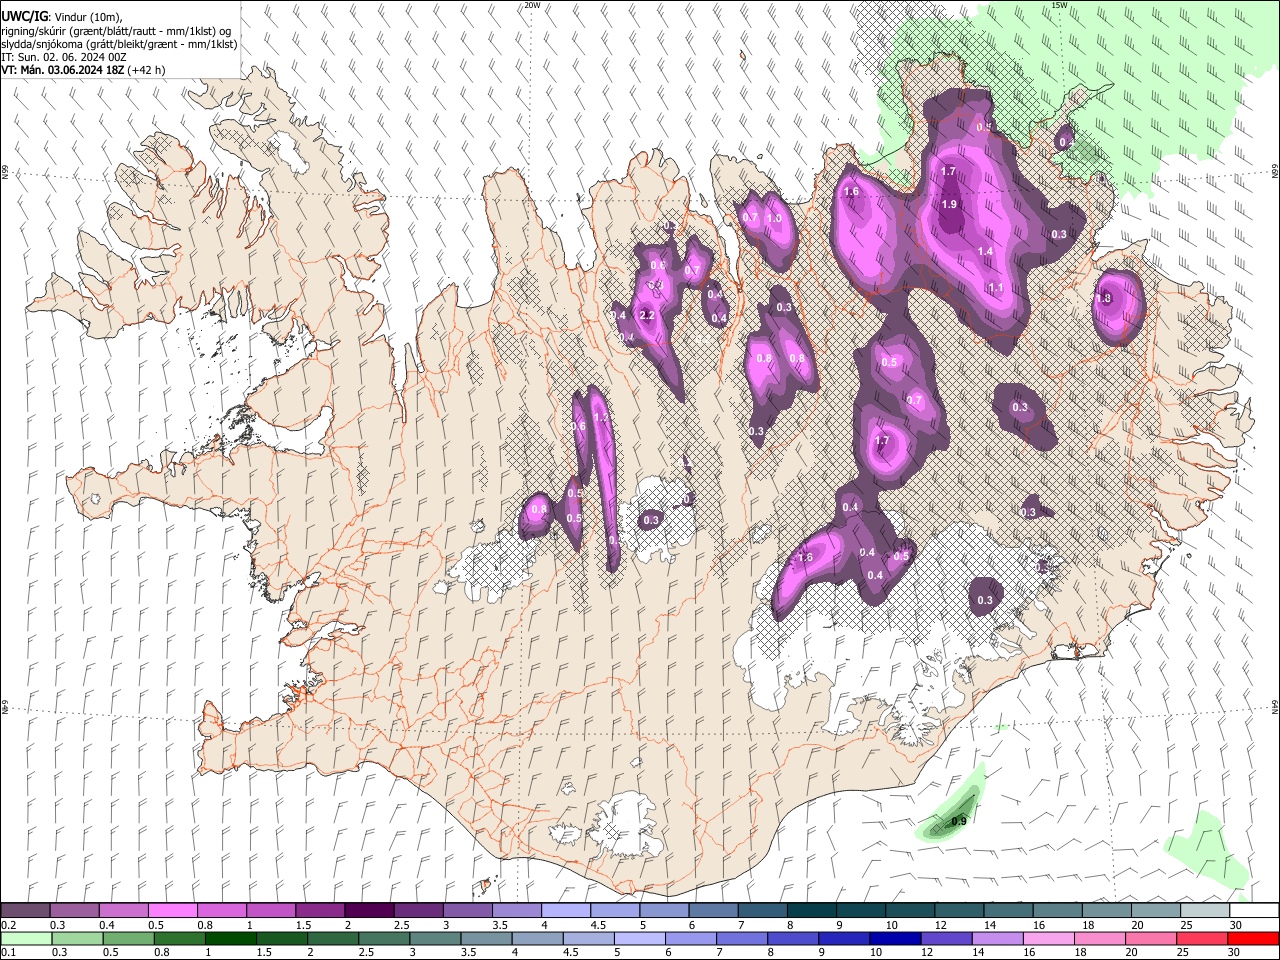This screenshot has width=1280, height=960.
Task: Click the '1.9' snowfall value in the northeast
Action: (x=949, y=204)
